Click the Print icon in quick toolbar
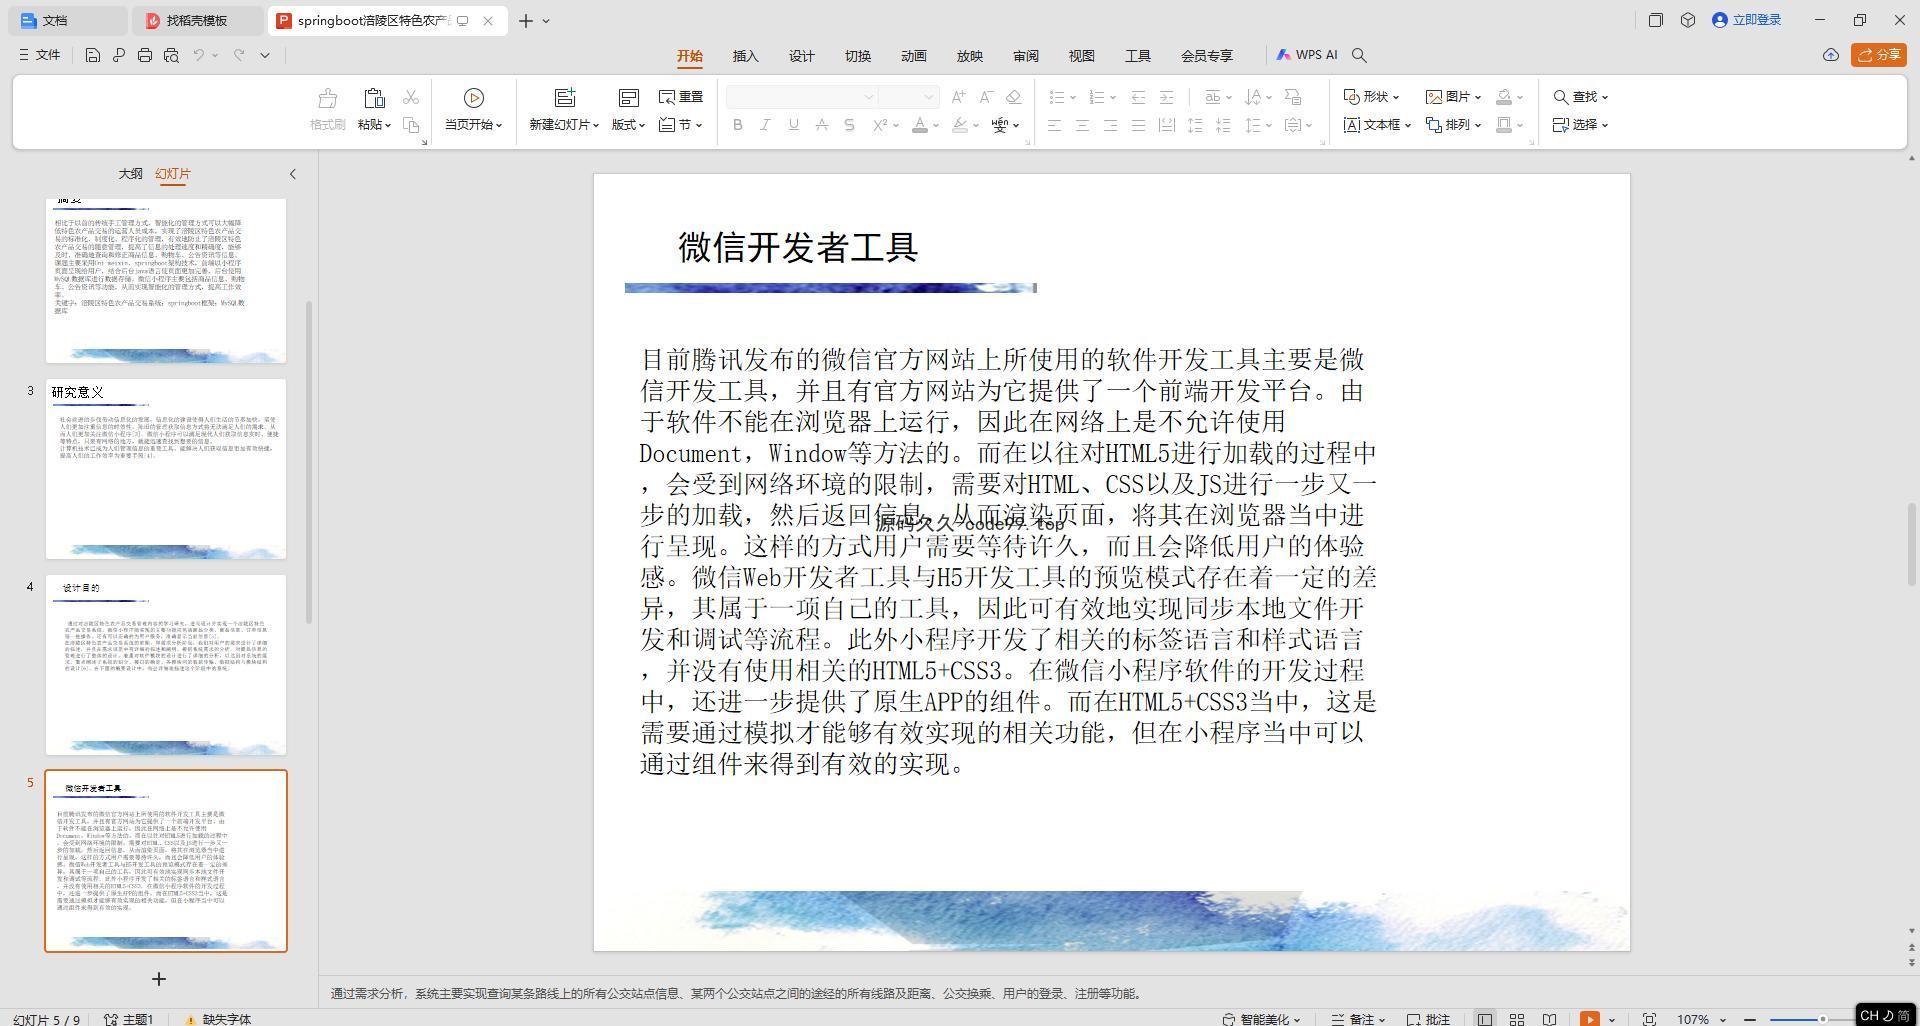Viewport: 1920px width, 1026px height. (x=145, y=55)
